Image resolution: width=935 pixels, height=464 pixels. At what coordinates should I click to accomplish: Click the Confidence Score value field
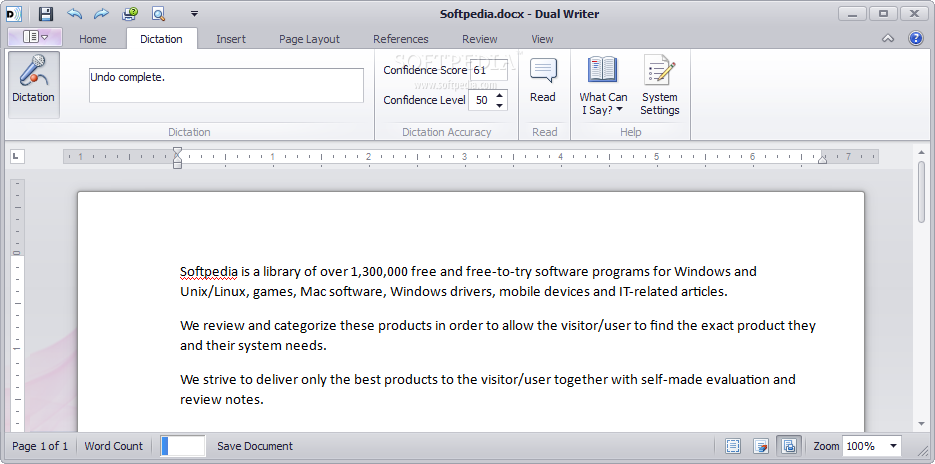pyautogui.click(x=488, y=70)
